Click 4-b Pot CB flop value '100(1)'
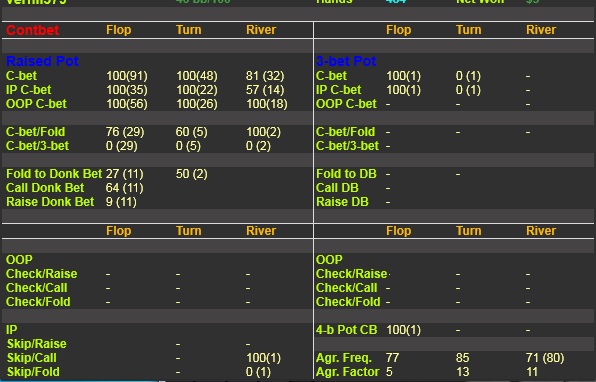 (x=403, y=330)
